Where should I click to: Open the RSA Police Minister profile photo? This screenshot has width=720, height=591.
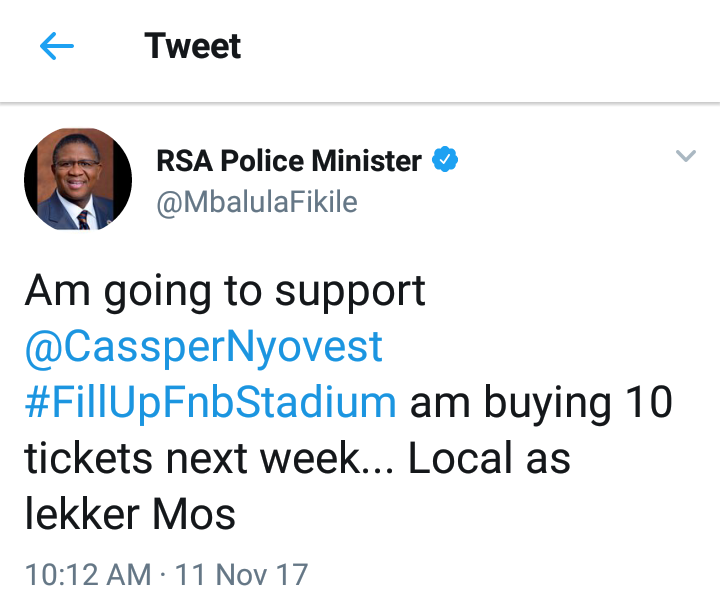78,179
